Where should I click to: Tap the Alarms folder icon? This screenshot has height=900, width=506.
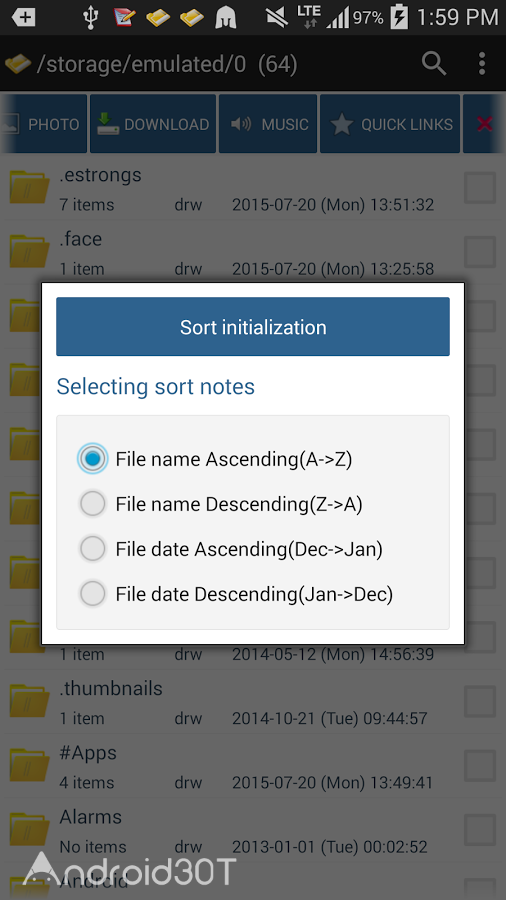(29, 830)
